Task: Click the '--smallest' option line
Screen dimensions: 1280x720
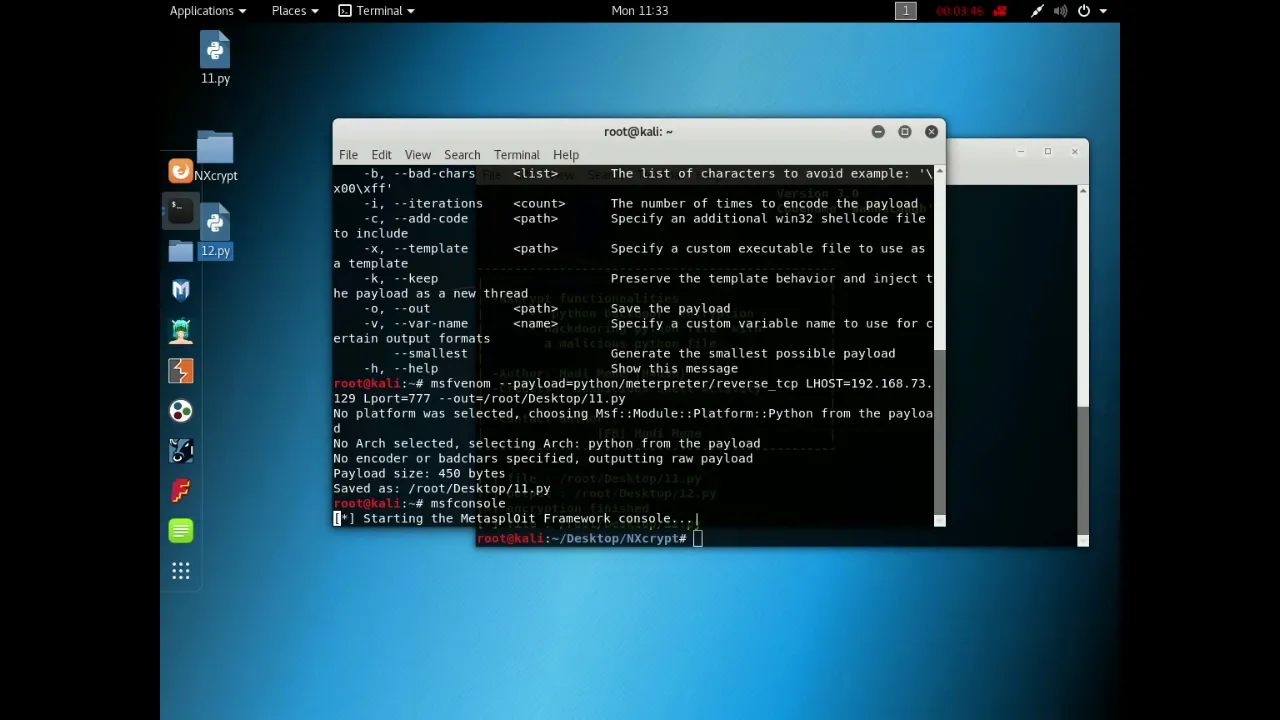Action: (645, 353)
